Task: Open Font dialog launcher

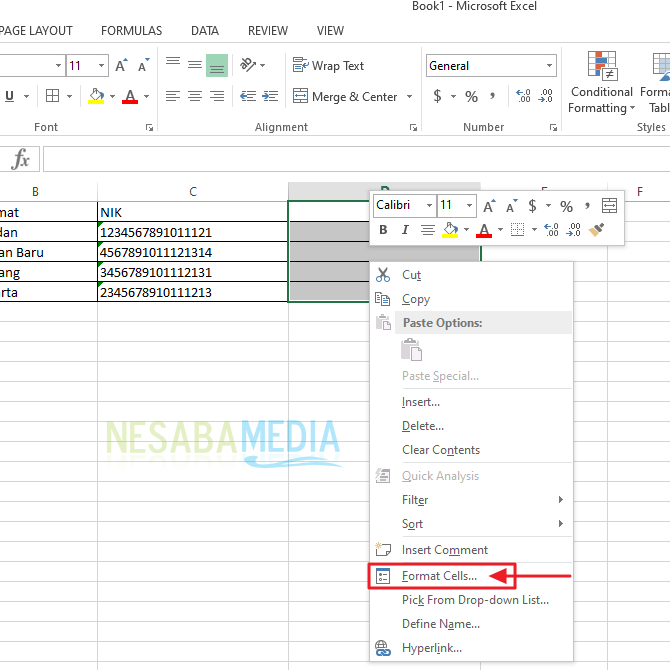Action: pyautogui.click(x=149, y=127)
